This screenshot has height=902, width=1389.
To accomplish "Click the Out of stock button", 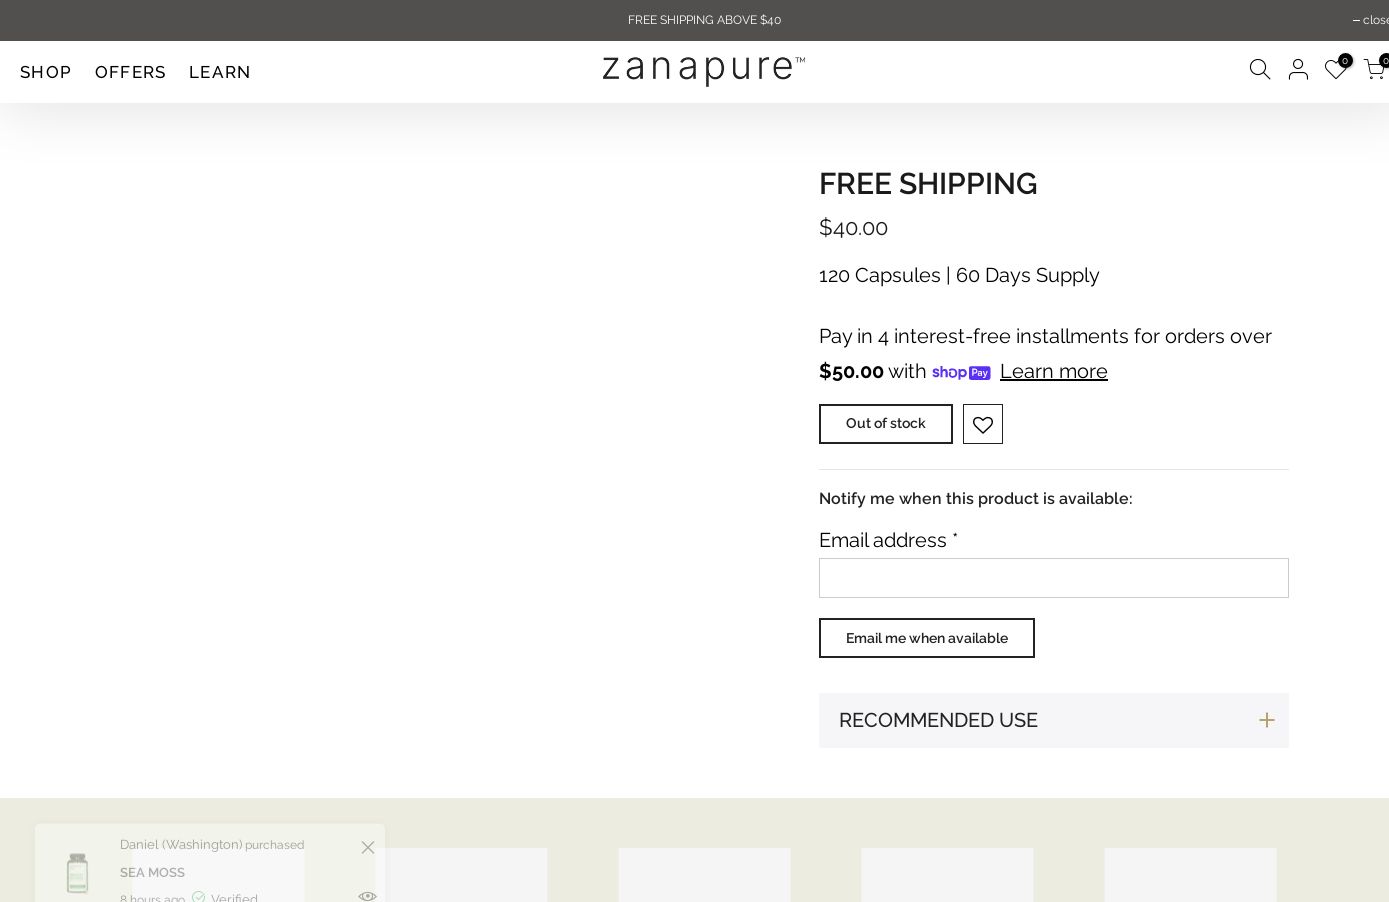I will [885, 424].
